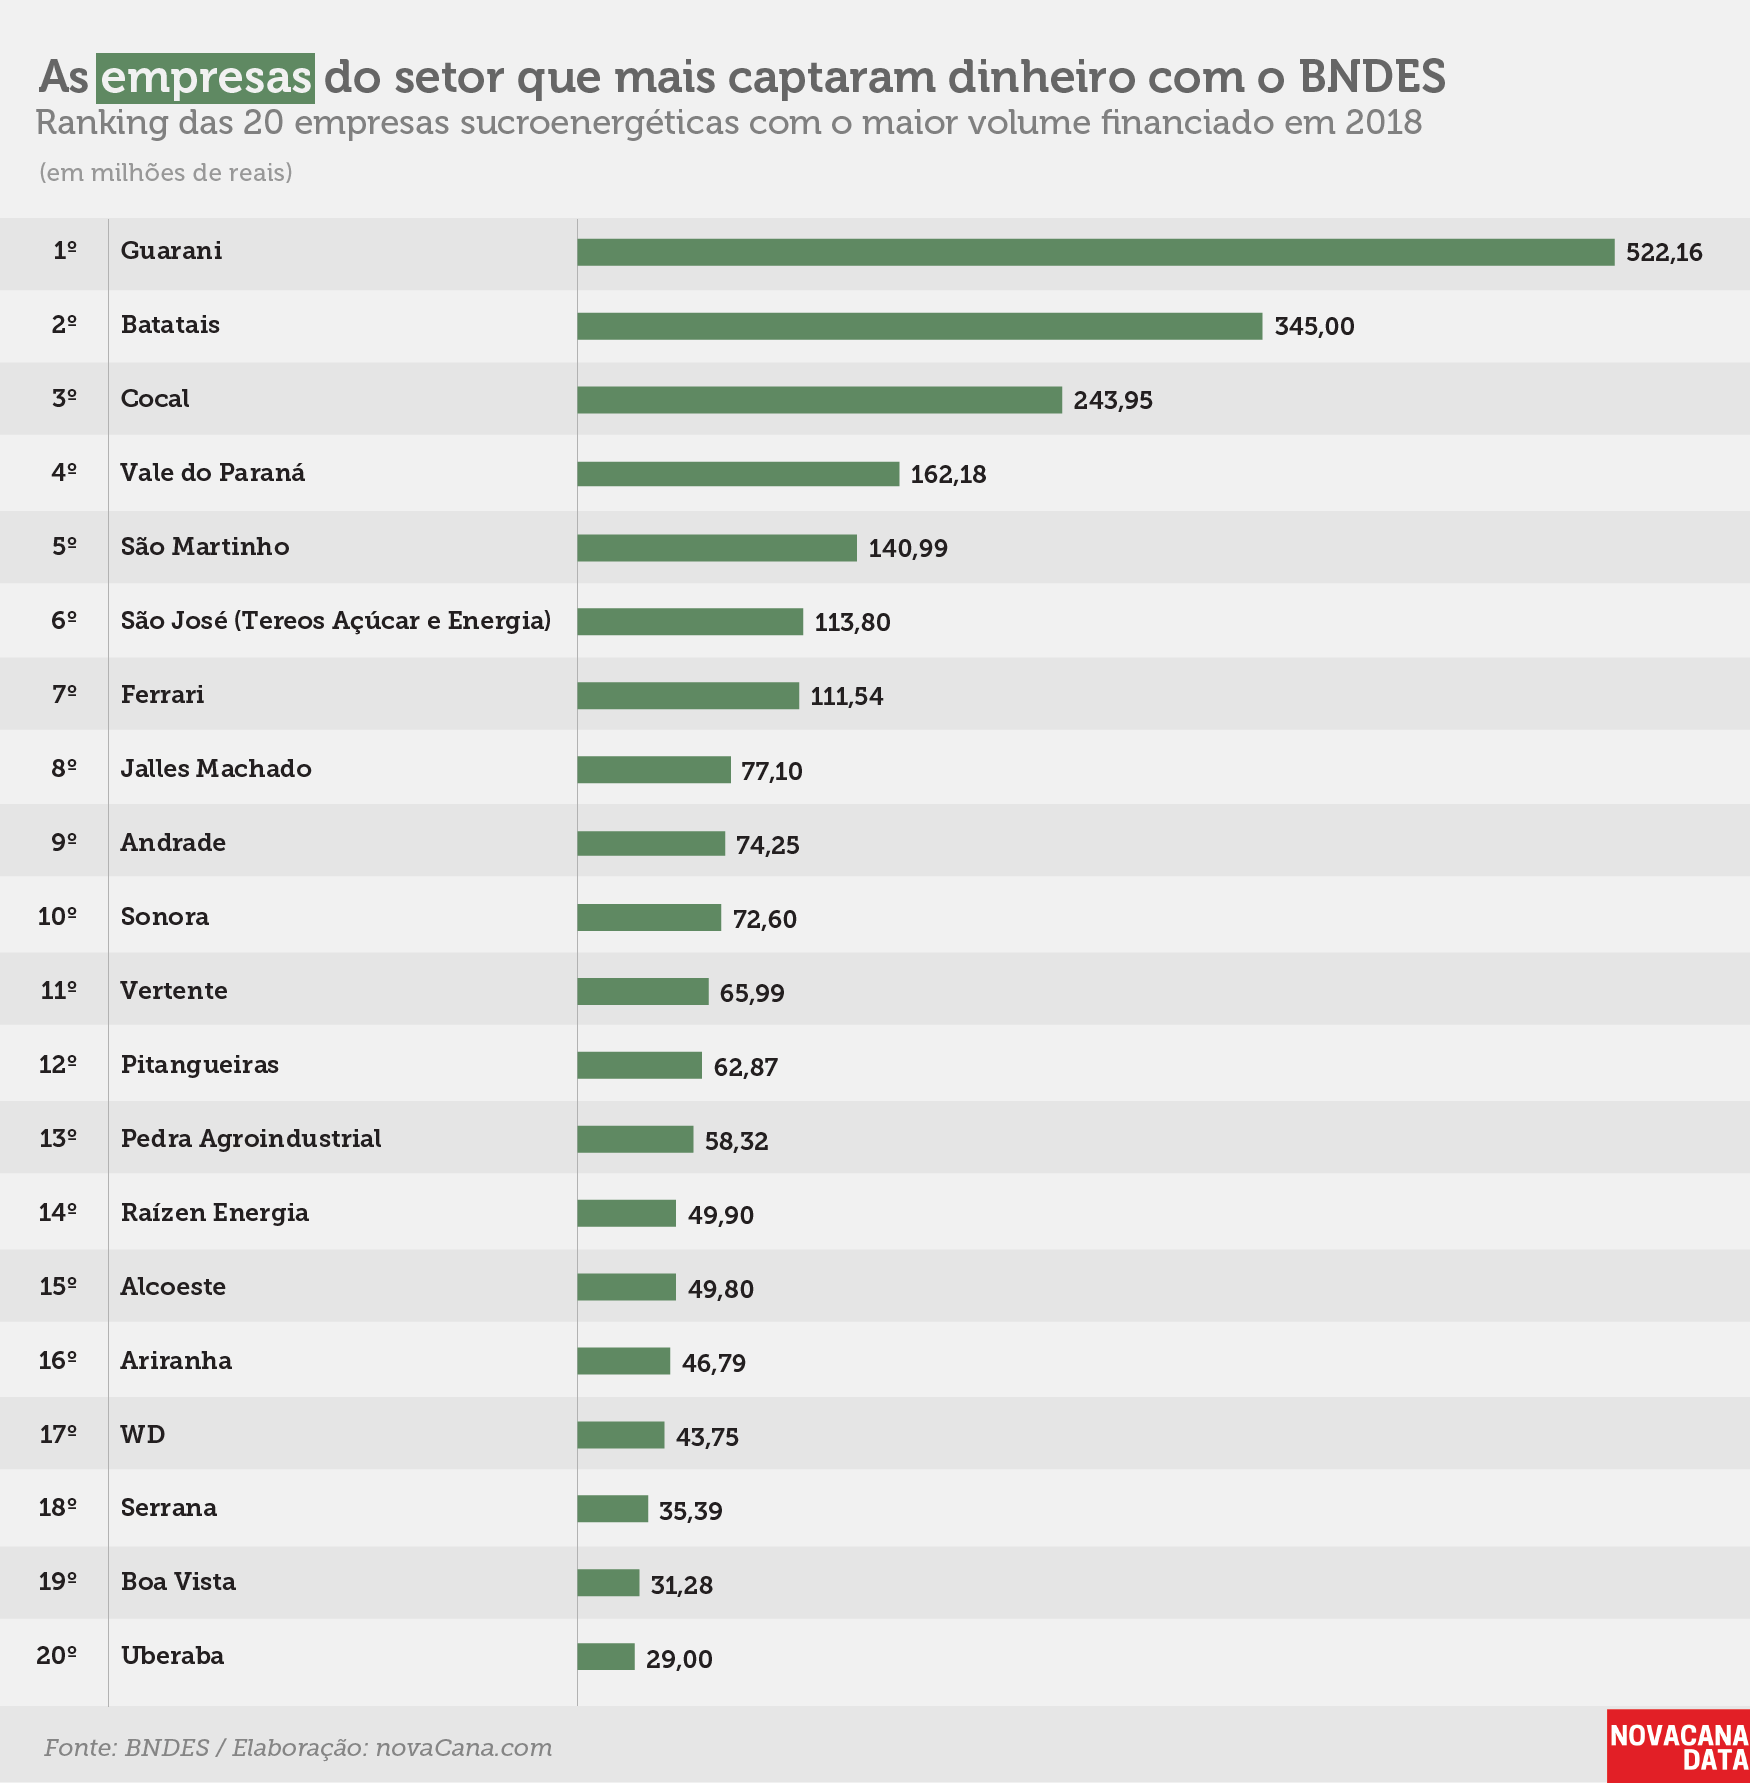Click the green bar for Cocal

pyautogui.click(x=820, y=400)
